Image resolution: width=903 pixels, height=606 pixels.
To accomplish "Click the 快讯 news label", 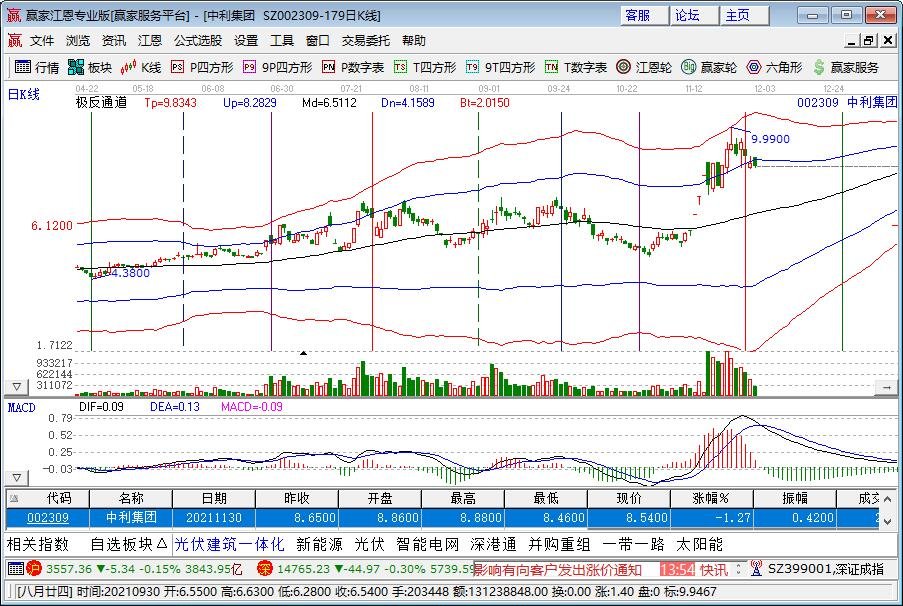I will pyautogui.click(x=714, y=569).
